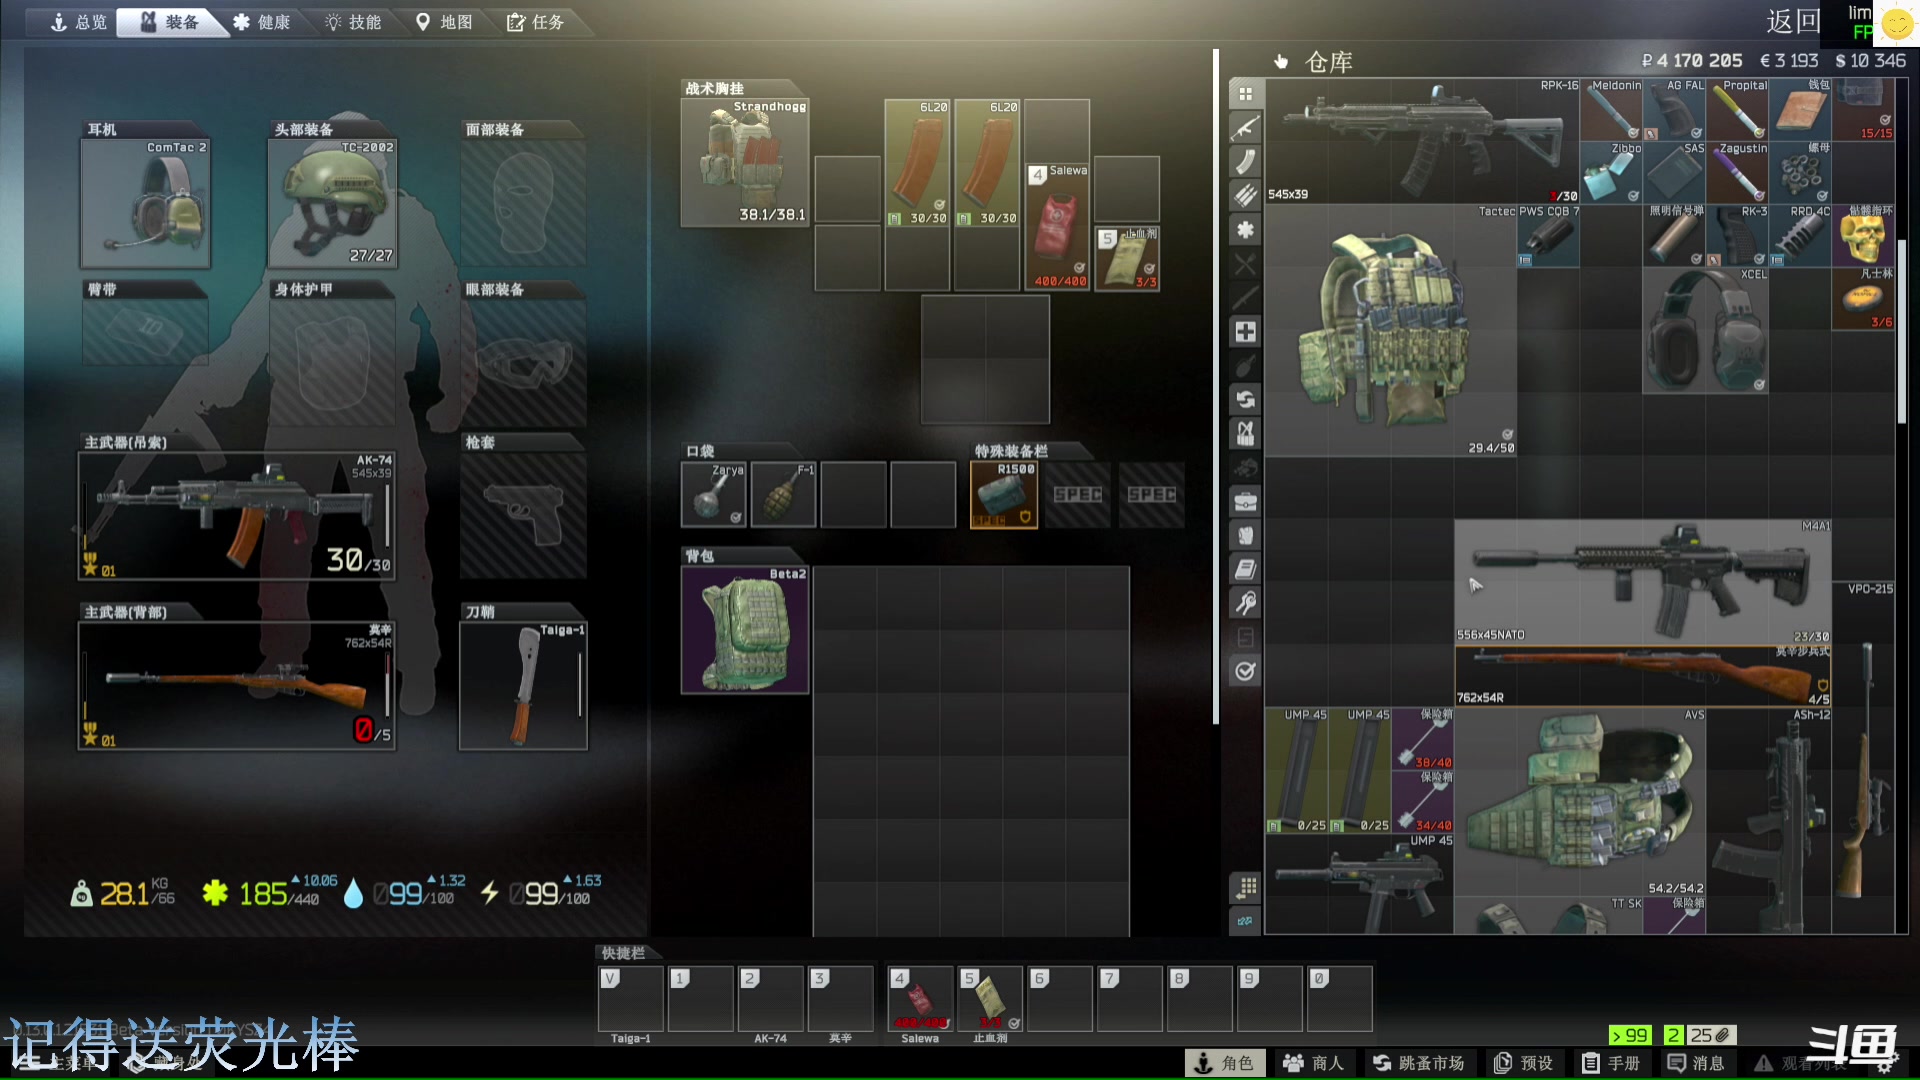Click the auto-sort stash icon at sidebar bottom
The width and height of the screenshot is (1920, 1080).
(x=1245, y=921)
